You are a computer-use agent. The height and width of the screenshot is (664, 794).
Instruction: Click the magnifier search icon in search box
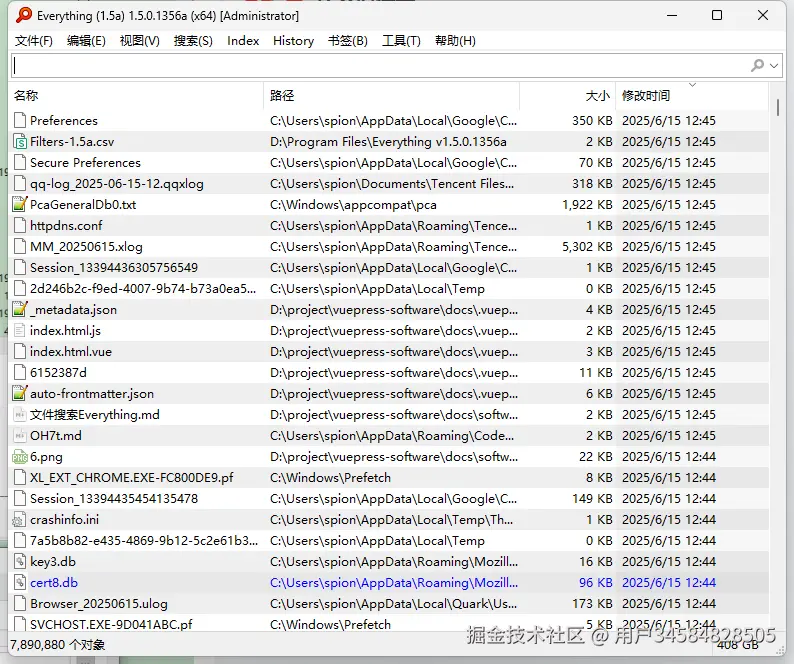point(758,65)
